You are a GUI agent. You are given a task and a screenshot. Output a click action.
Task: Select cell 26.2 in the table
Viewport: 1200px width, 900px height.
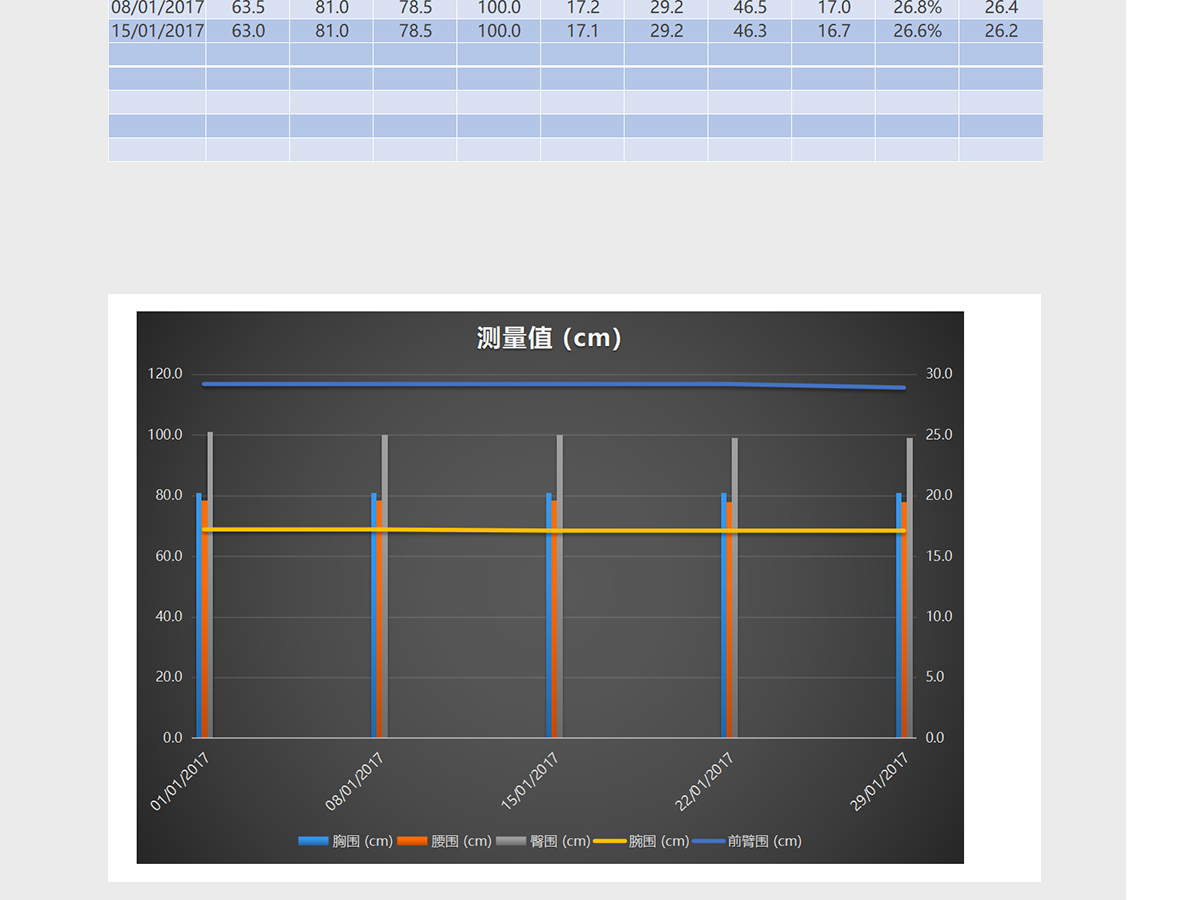click(1001, 31)
